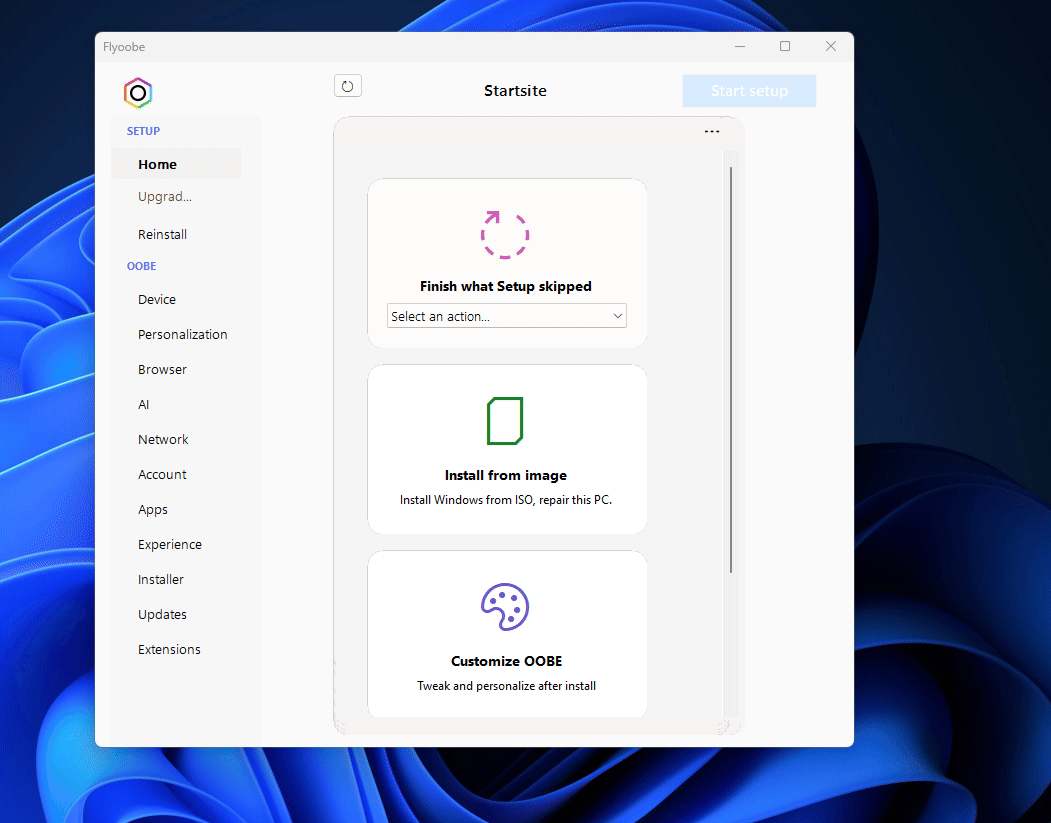Viewport: 1051px width, 823px height.
Task: Select the AI sidebar entry
Action: click(x=144, y=404)
